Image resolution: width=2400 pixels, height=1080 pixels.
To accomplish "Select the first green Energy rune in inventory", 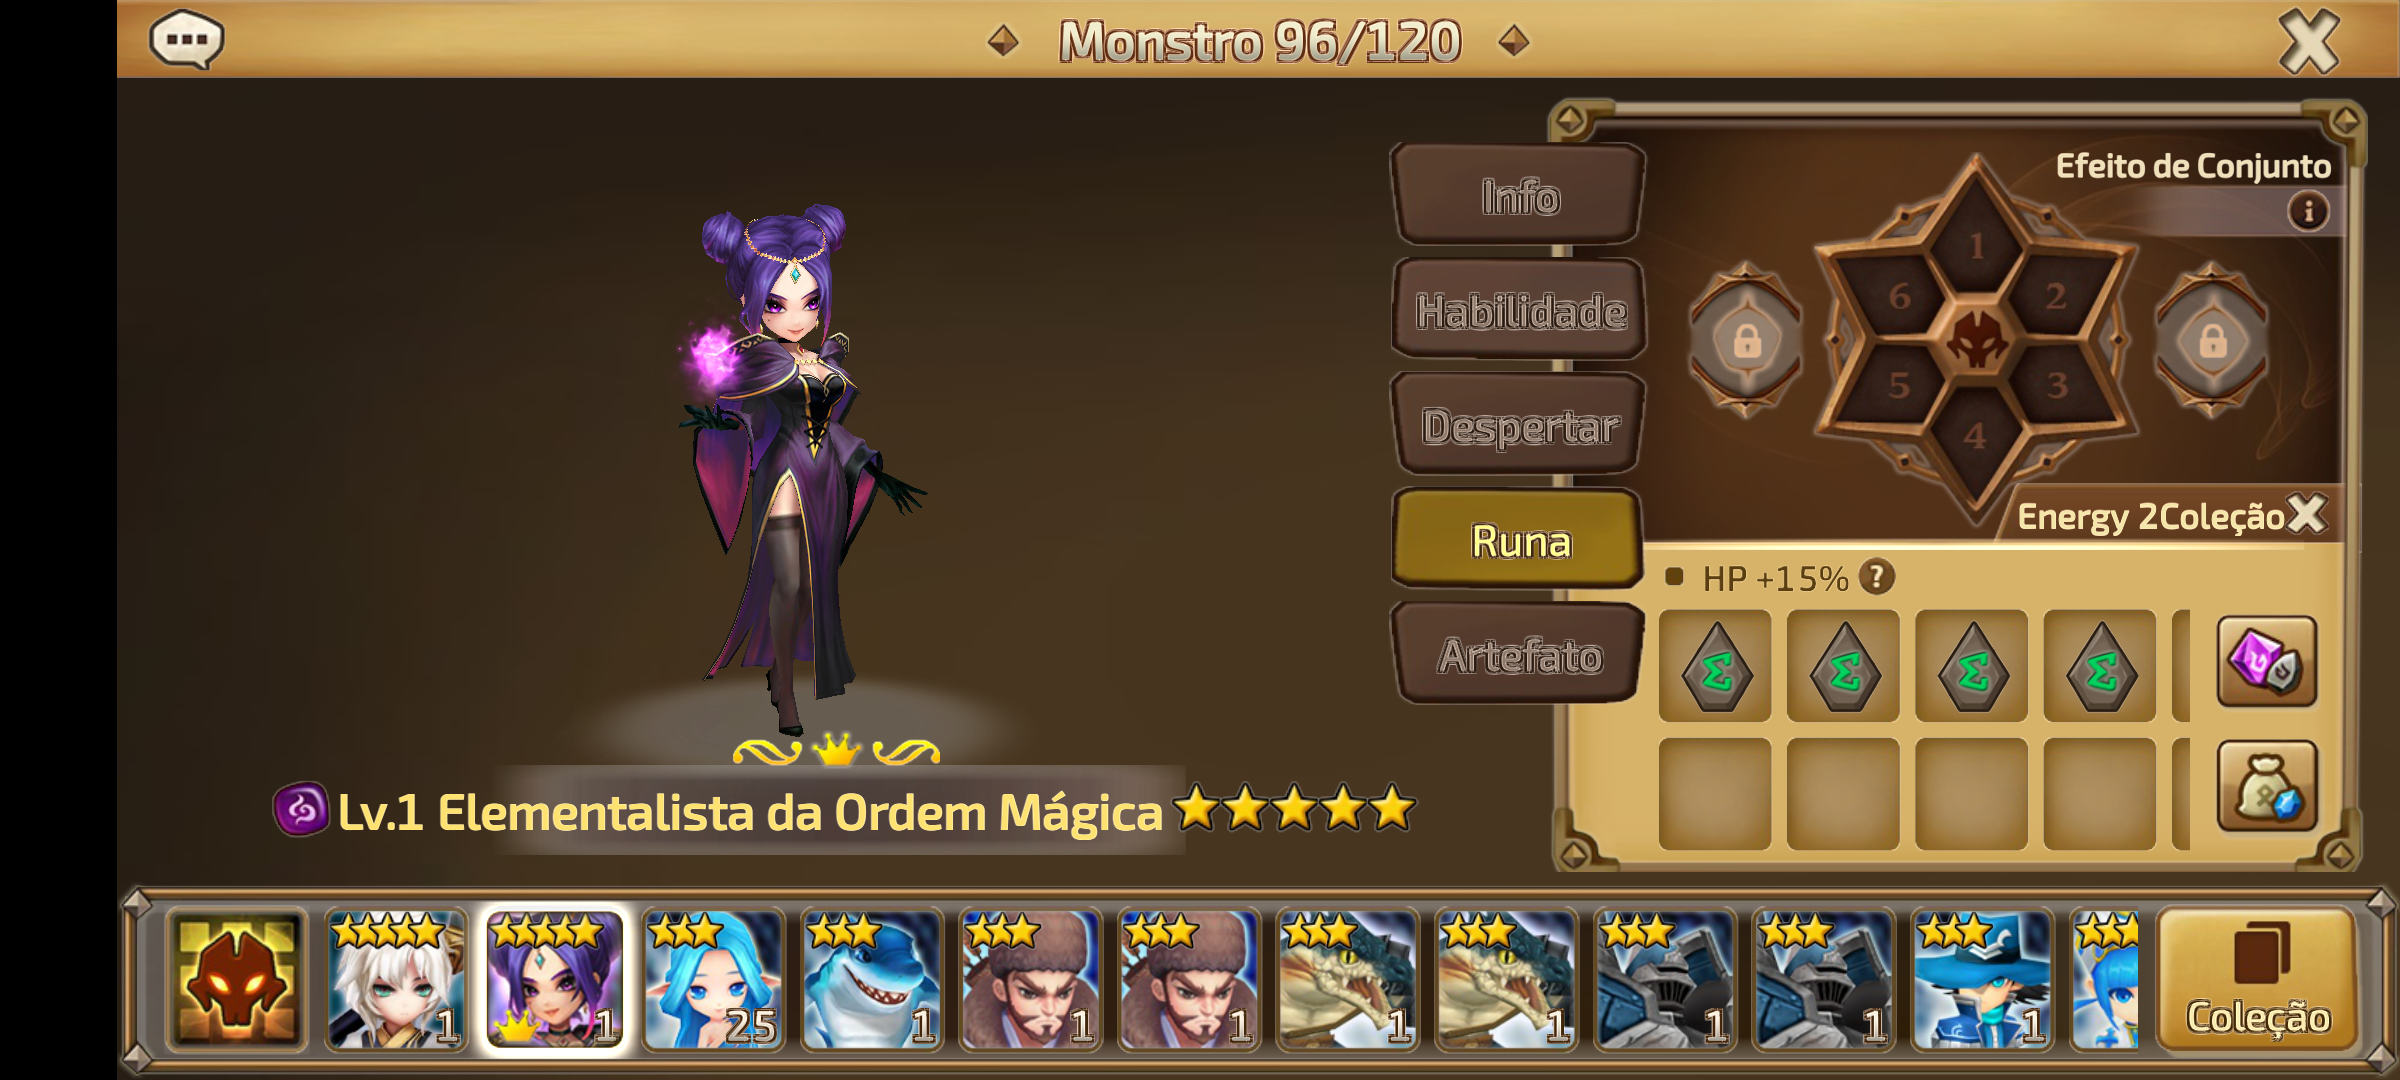I will [1715, 666].
